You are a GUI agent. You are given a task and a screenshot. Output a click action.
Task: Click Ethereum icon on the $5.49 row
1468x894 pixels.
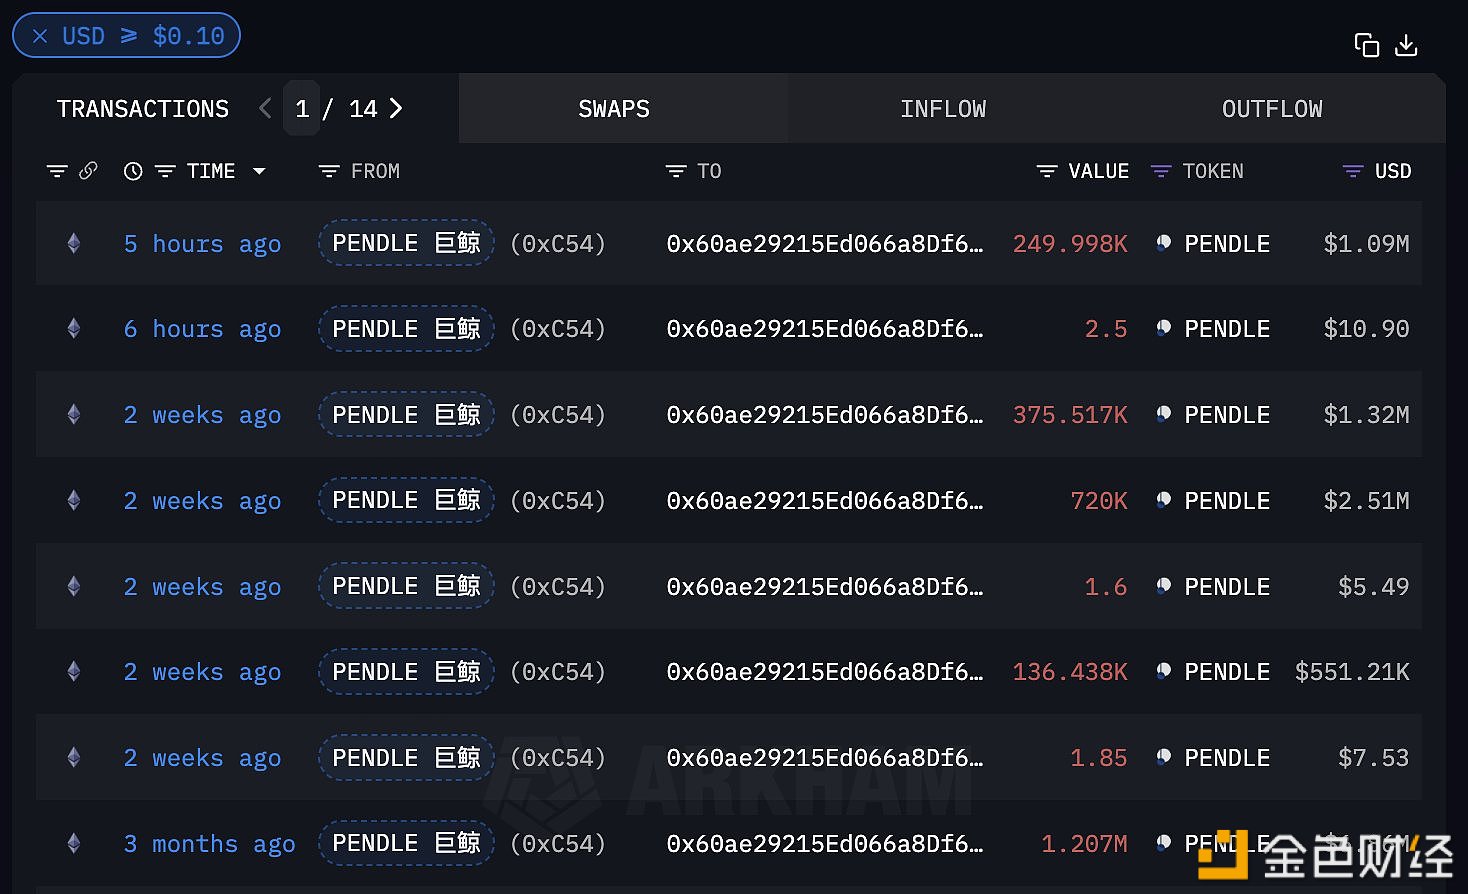click(x=74, y=586)
